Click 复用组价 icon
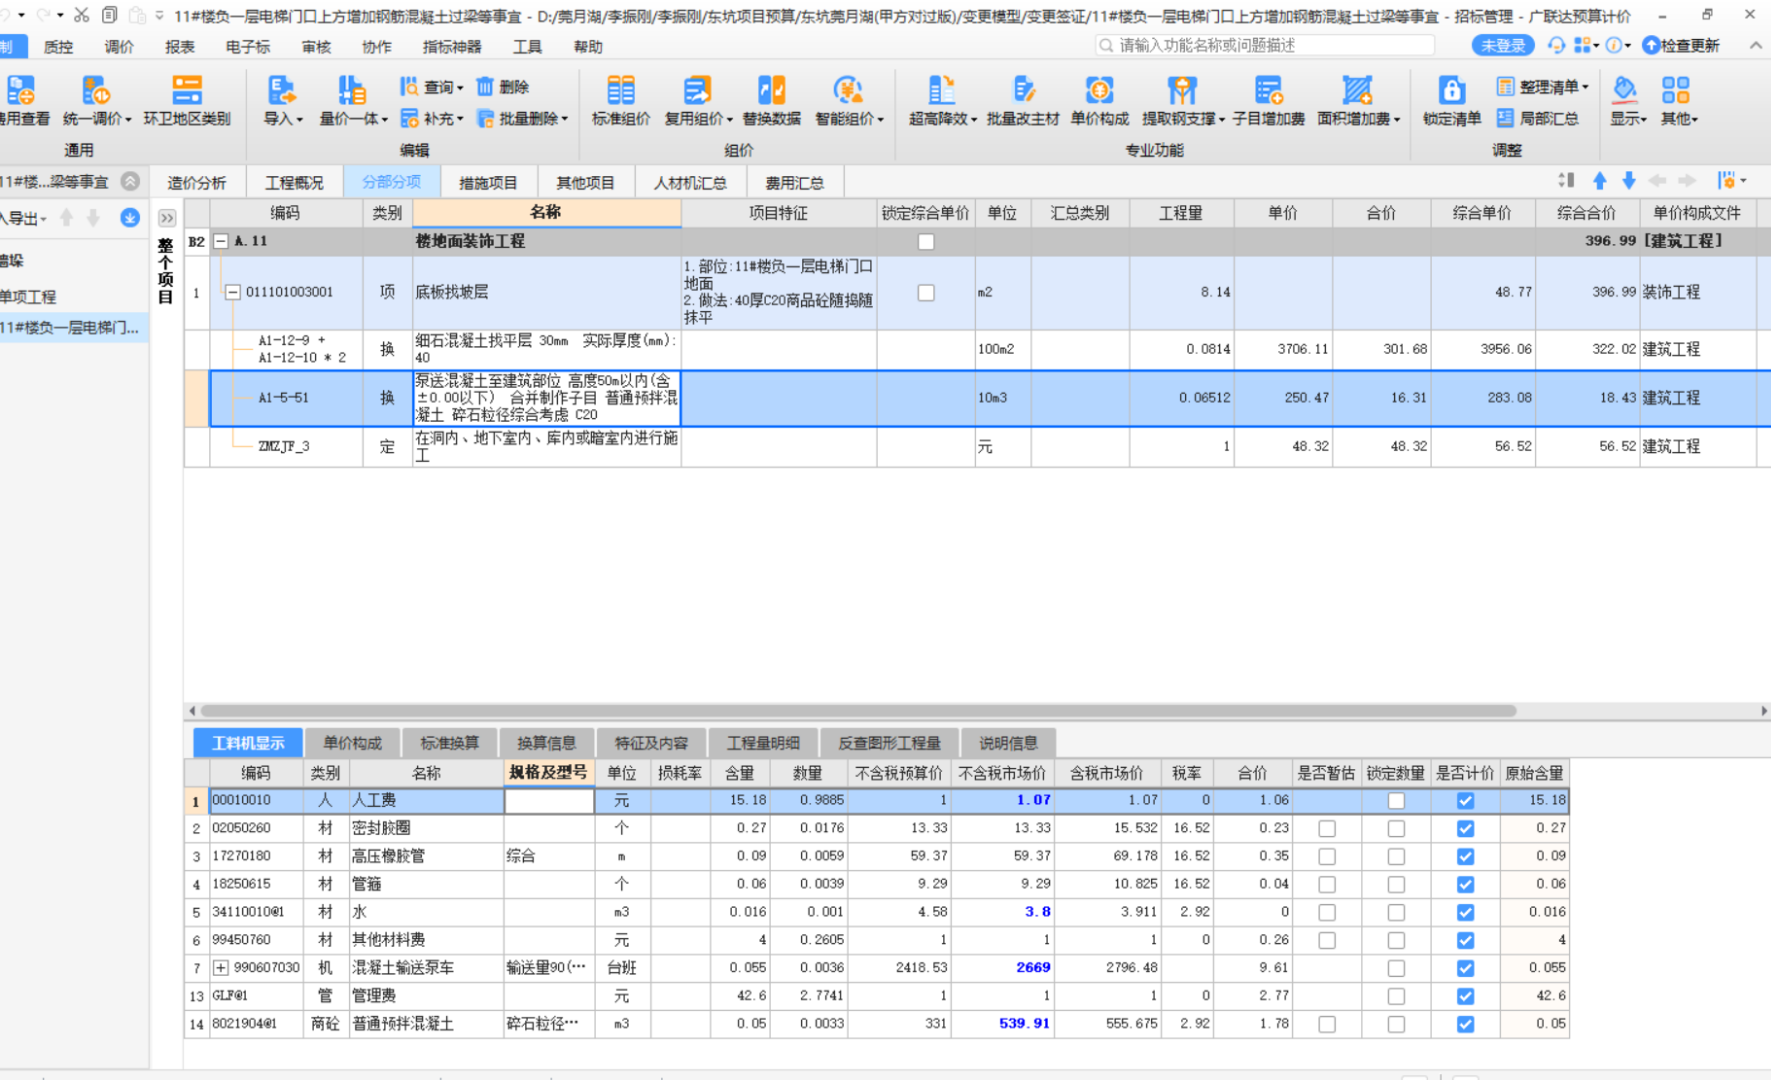The height and width of the screenshot is (1080, 1771). (697, 90)
